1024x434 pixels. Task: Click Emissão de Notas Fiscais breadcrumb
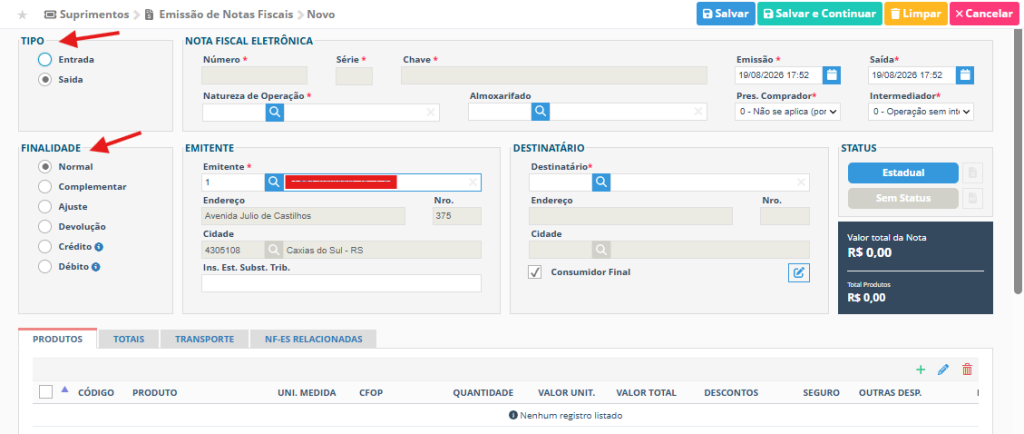pyautogui.click(x=220, y=14)
